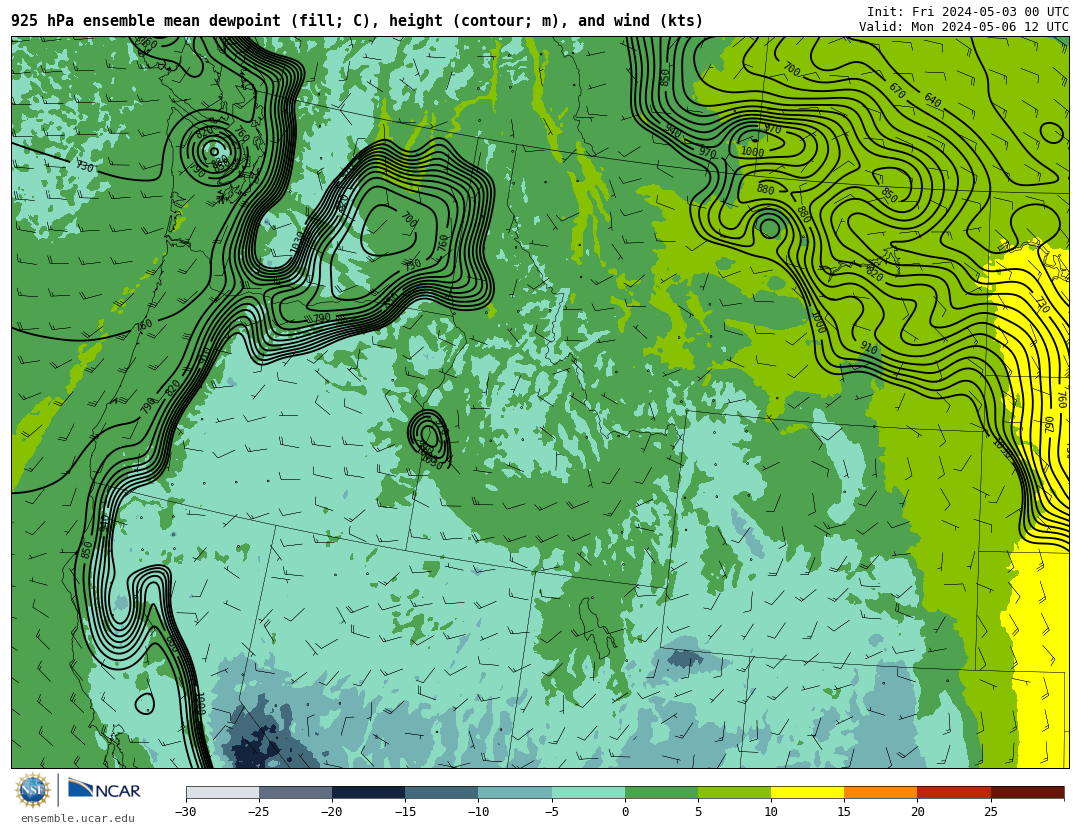
Task: Click the 10 colorbar tick label
Action: click(x=771, y=812)
